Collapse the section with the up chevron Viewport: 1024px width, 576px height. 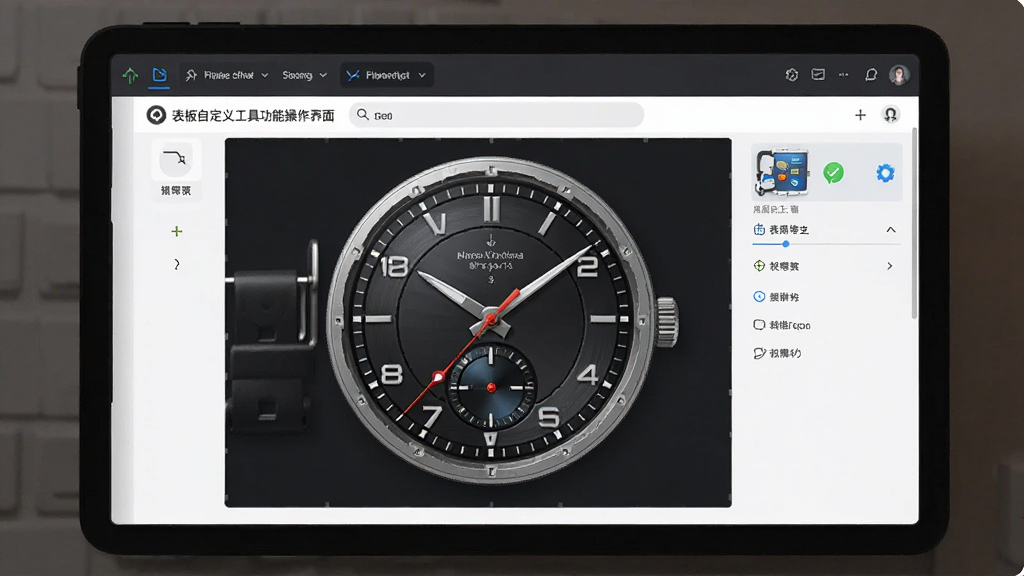[x=890, y=230]
